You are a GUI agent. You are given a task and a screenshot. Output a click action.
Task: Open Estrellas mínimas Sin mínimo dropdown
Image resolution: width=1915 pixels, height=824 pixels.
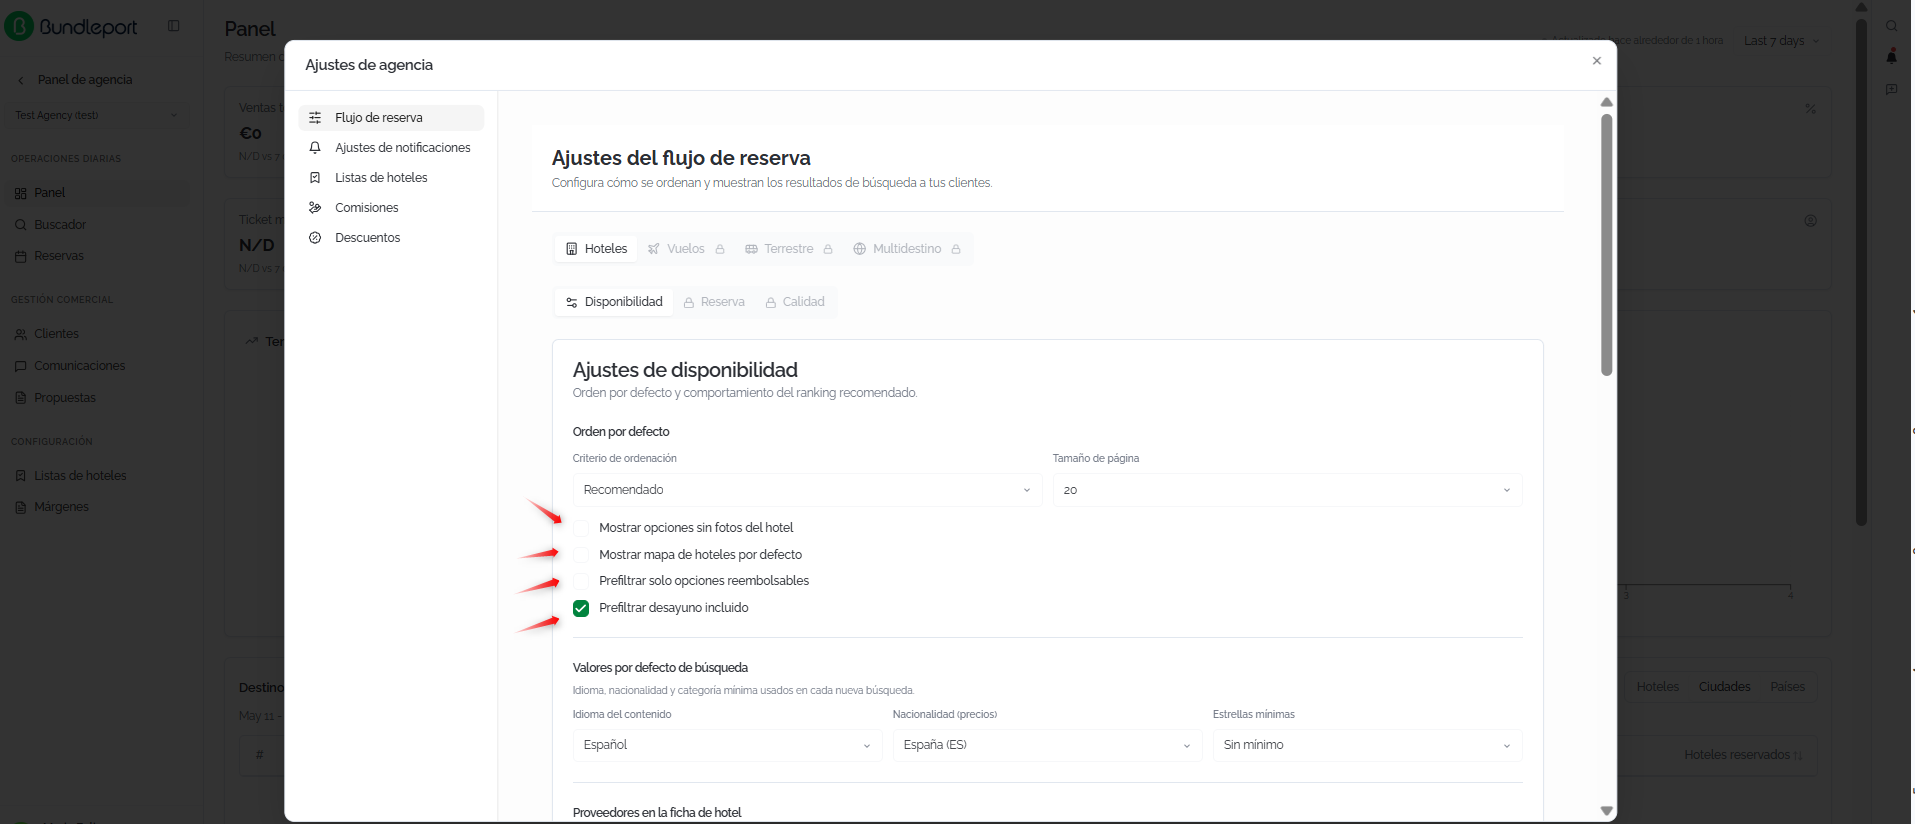(x=1367, y=745)
